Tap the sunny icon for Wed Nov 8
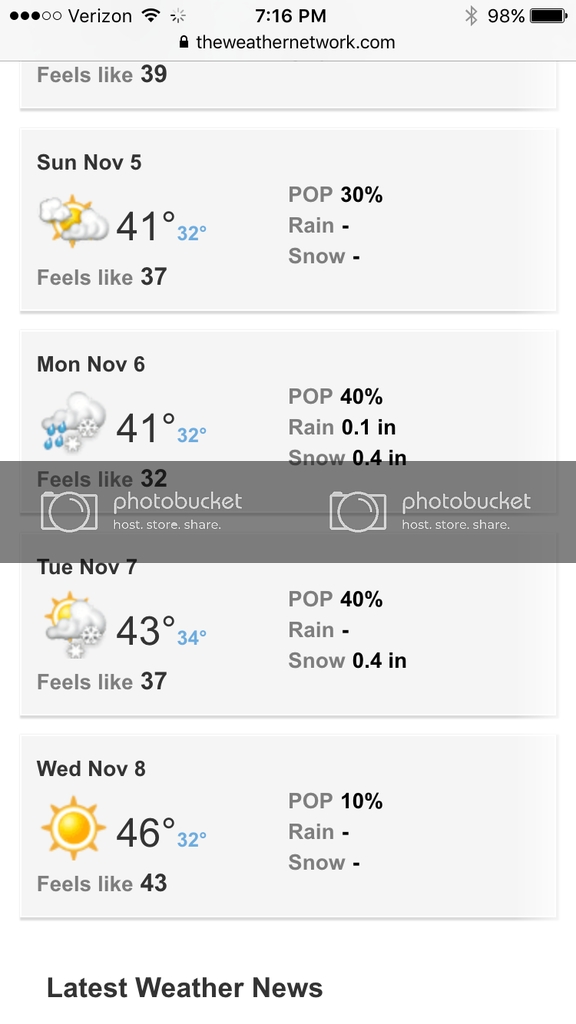Screen dimensions: 576x1024 click(73, 828)
